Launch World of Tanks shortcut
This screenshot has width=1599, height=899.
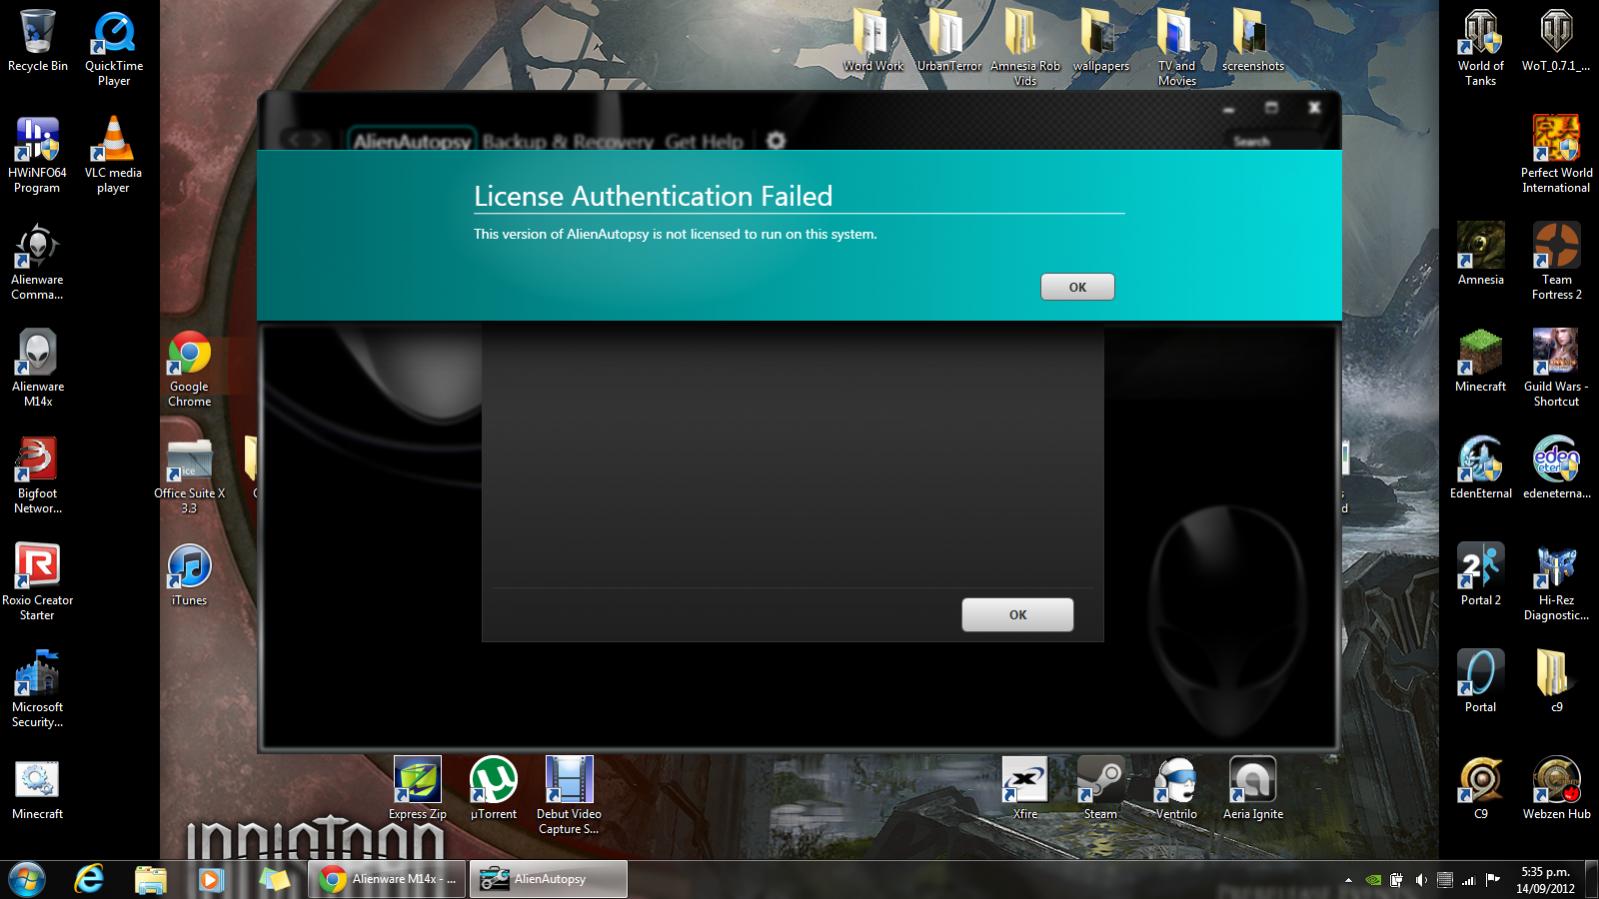click(1480, 49)
